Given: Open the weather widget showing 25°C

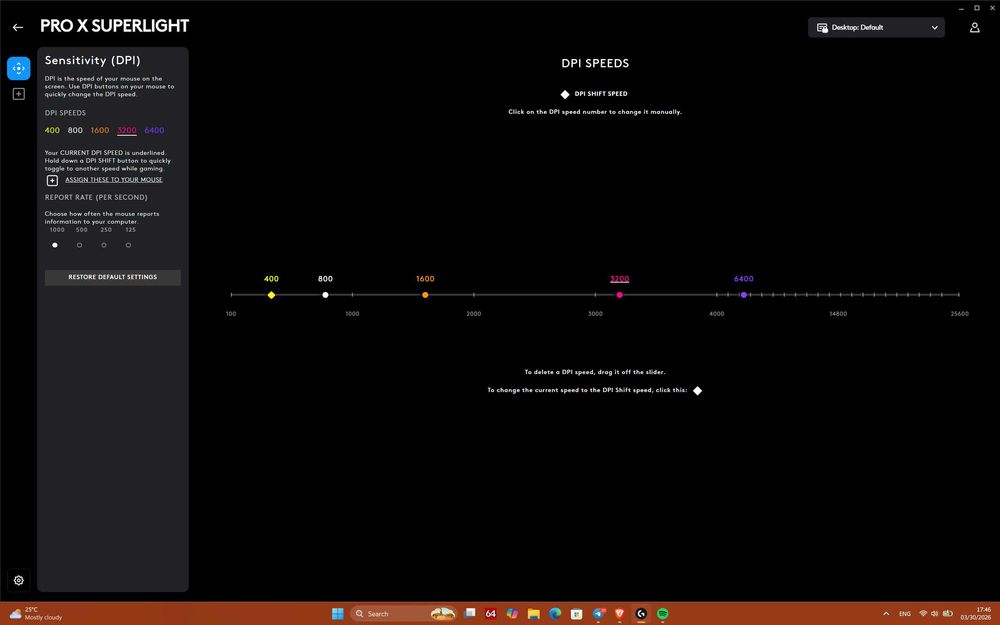Looking at the screenshot, I should point(36,614).
